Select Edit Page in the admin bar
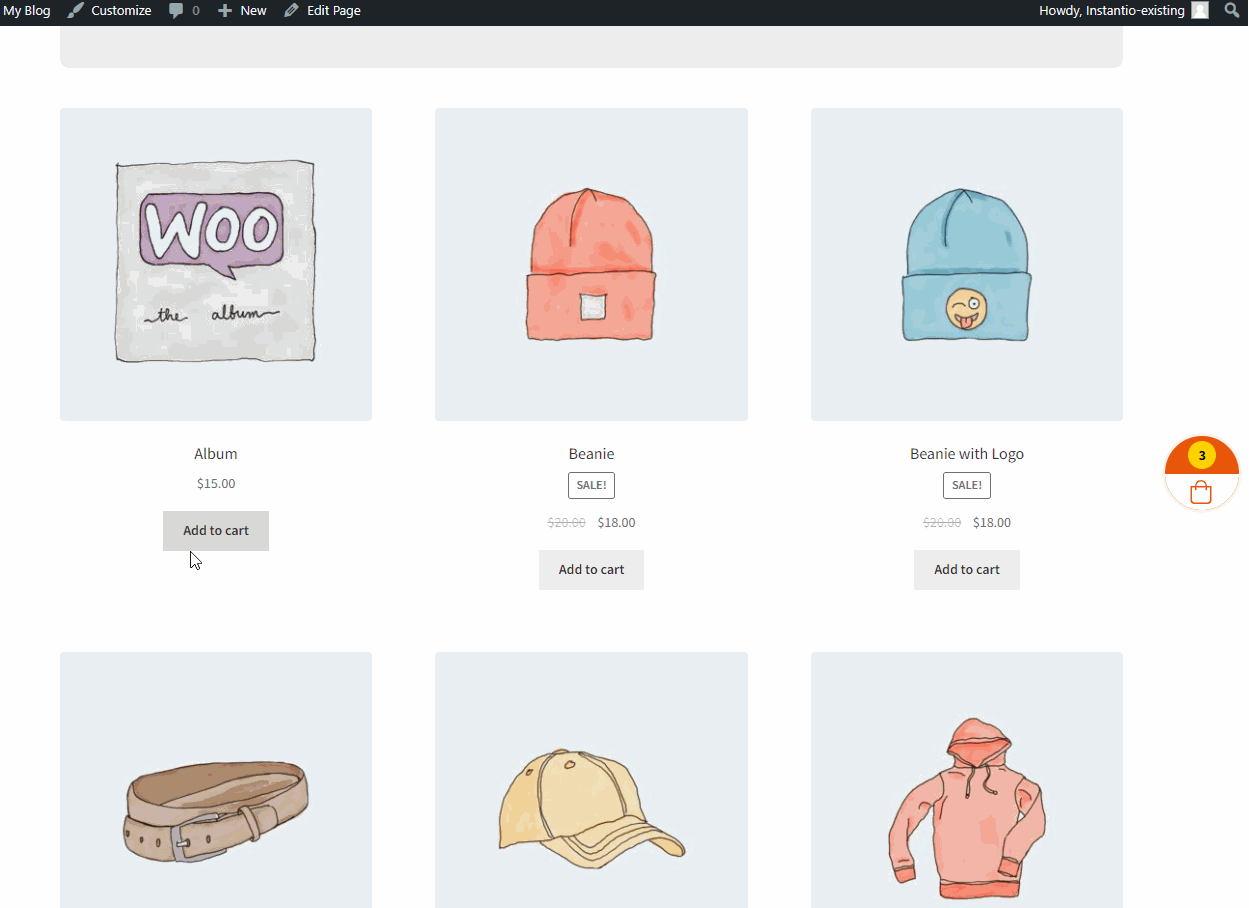 322,10
